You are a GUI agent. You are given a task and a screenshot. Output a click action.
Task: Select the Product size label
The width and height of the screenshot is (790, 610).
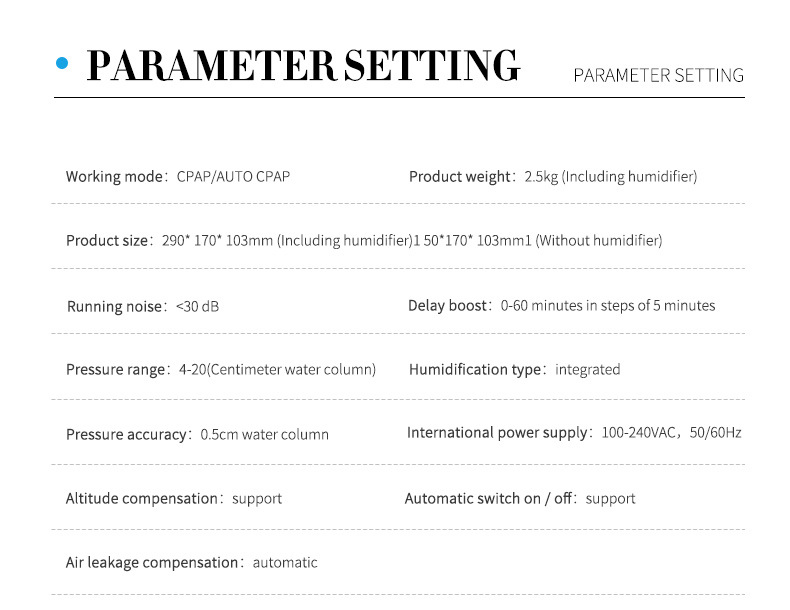(107, 241)
